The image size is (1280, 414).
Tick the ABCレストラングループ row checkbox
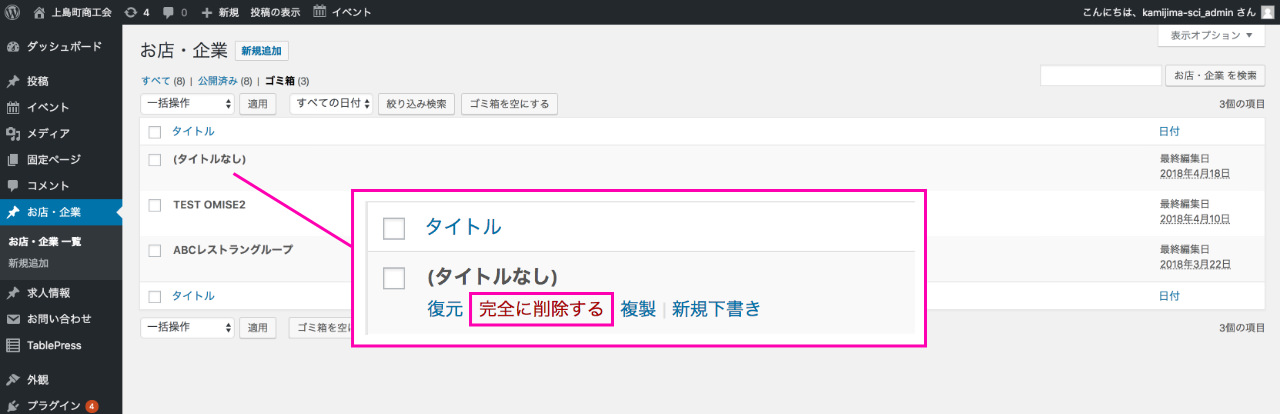point(155,250)
